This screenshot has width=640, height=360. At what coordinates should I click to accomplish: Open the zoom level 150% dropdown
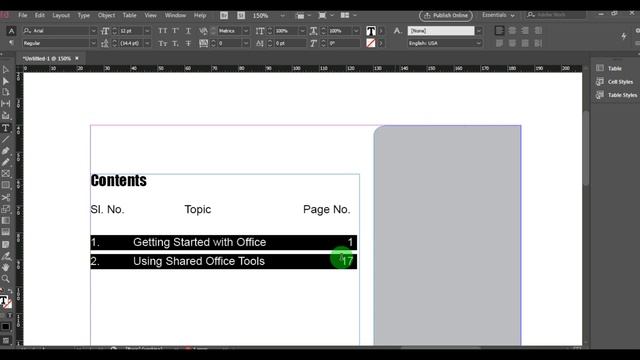click(282, 16)
